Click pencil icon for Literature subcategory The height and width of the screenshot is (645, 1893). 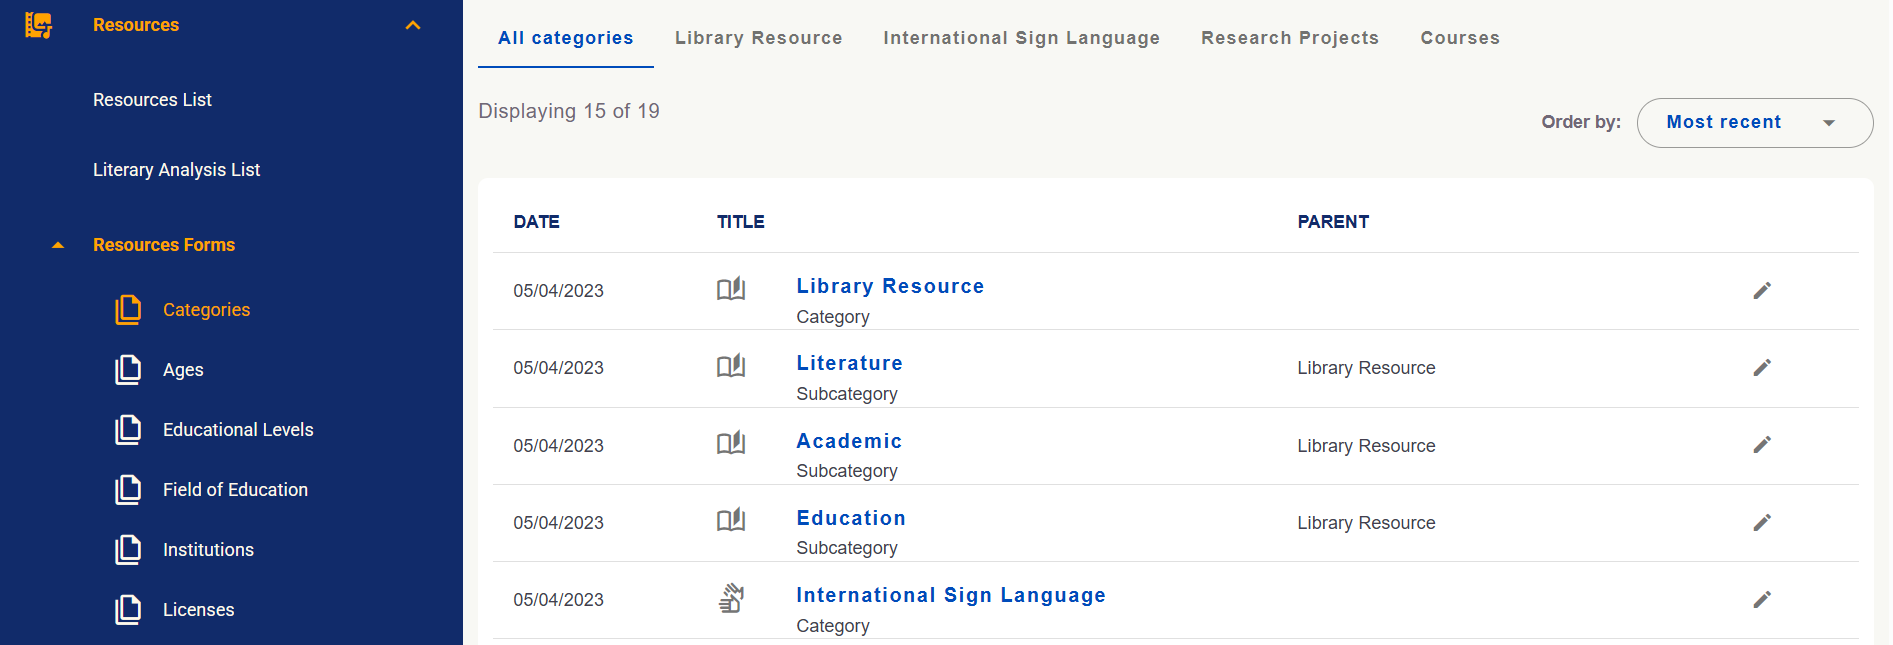(x=1762, y=367)
